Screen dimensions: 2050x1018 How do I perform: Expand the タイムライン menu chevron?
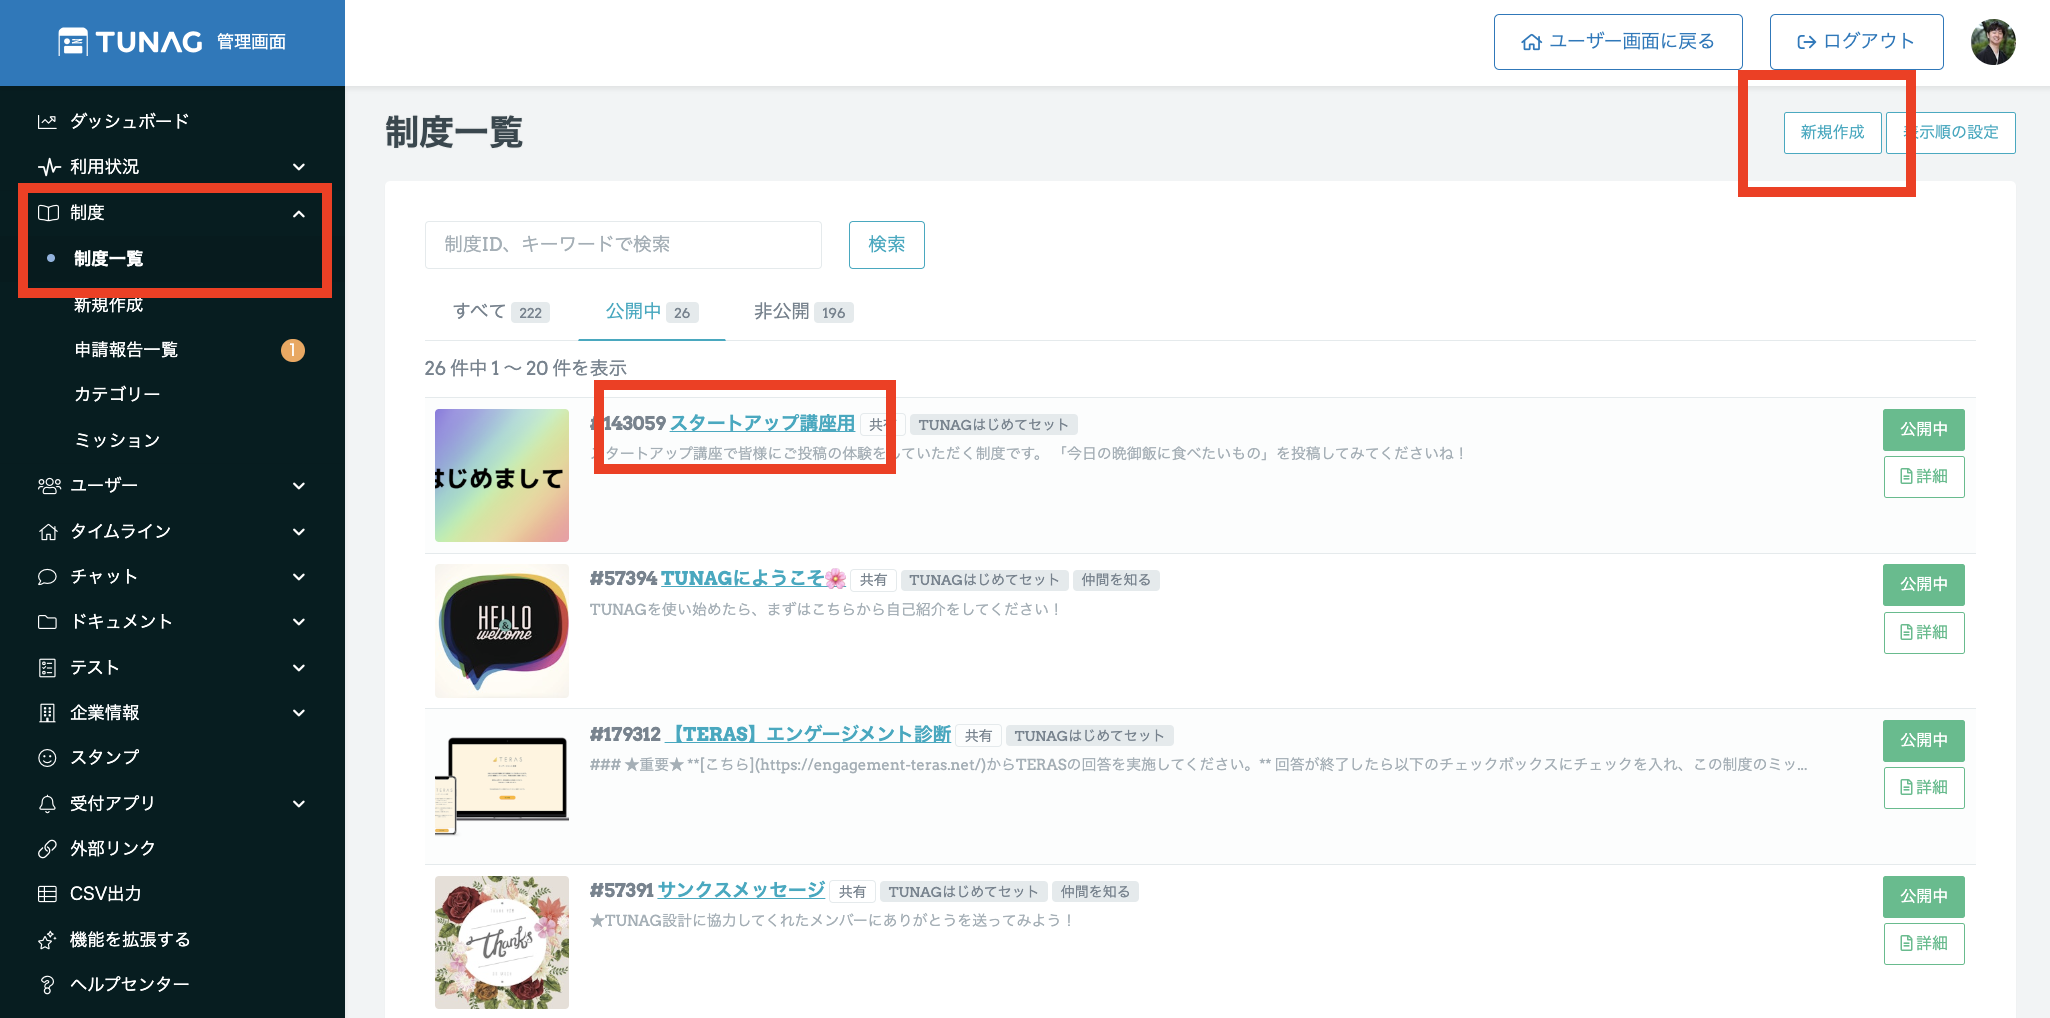click(x=298, y=532)
